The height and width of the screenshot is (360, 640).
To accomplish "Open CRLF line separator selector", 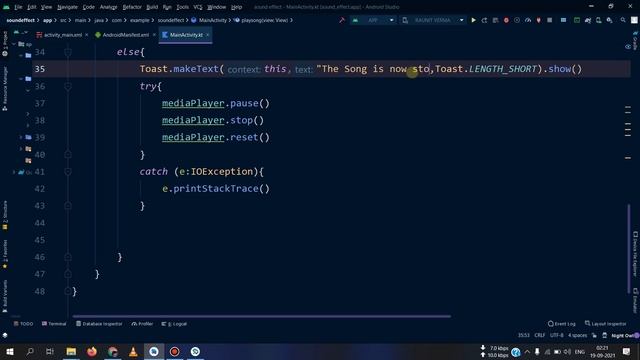I will pyautogui.click(x=540, y=335).
